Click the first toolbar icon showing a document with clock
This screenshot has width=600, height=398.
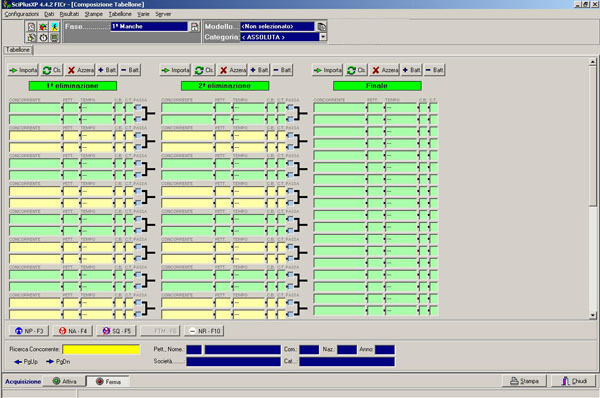pos(31,26)
